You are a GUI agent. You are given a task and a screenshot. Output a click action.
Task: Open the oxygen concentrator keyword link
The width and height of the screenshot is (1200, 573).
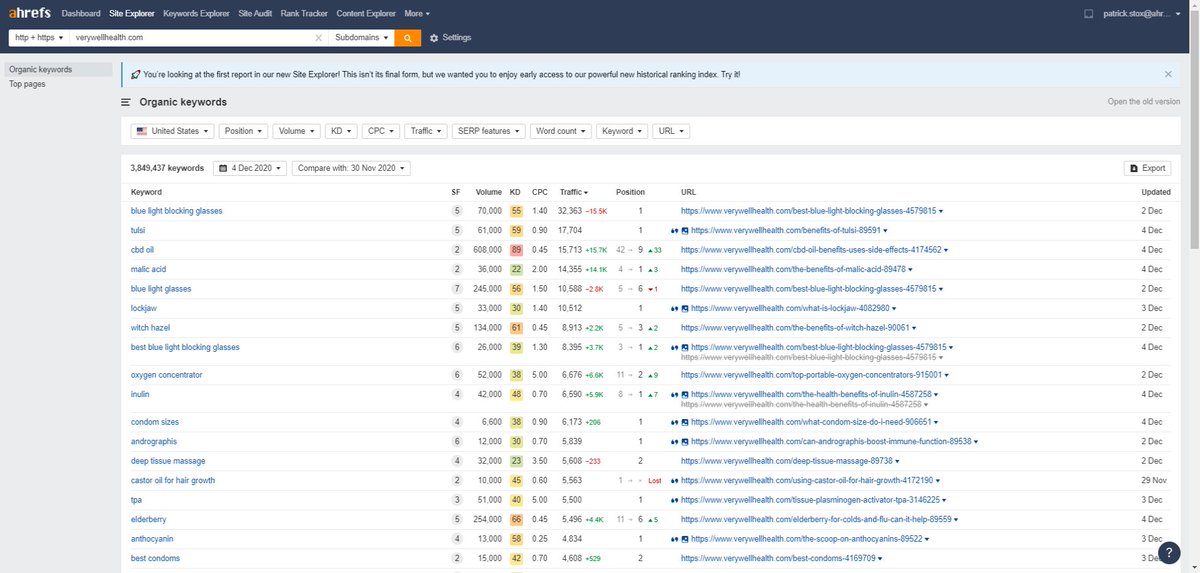[x=166, y=375]
